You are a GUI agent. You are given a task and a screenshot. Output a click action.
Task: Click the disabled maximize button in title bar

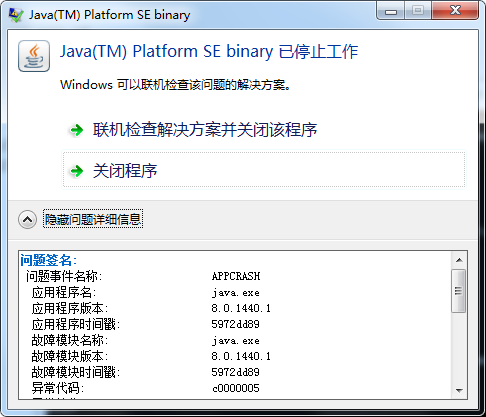pos(418,10)
